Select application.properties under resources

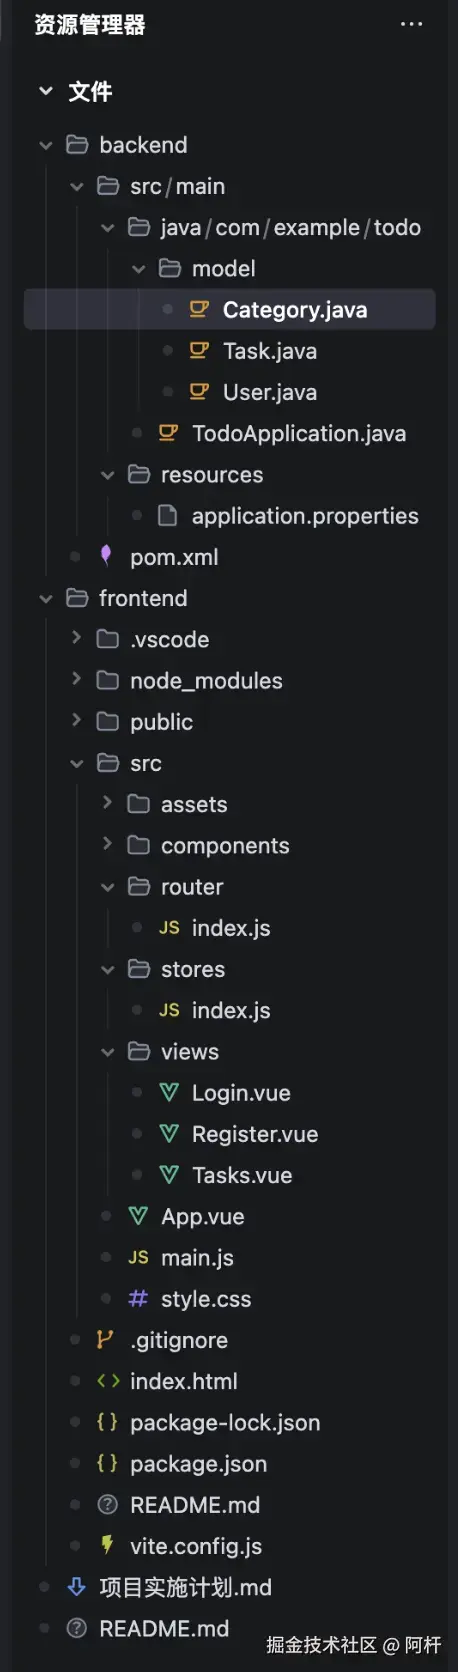point(305,516)
